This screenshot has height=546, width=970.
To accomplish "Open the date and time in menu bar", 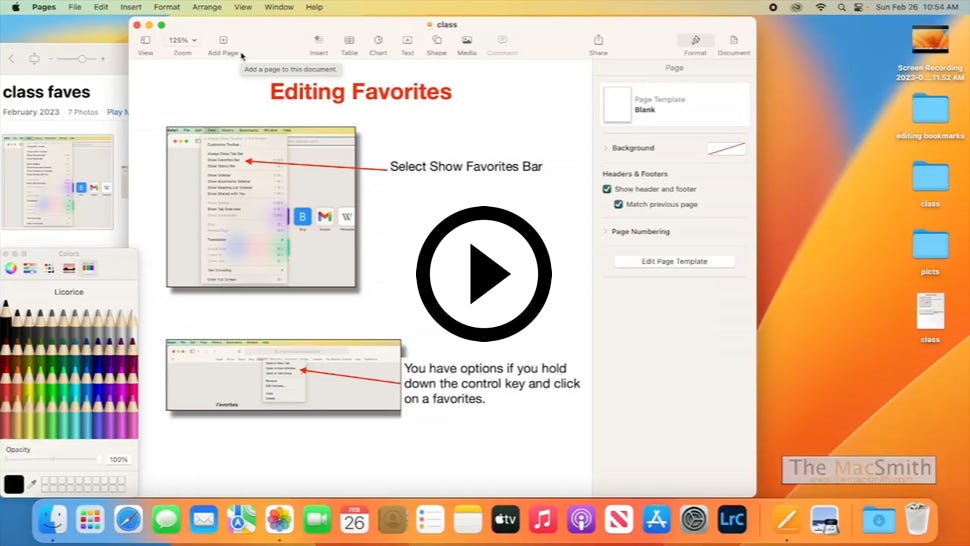I will coord(917,7).
